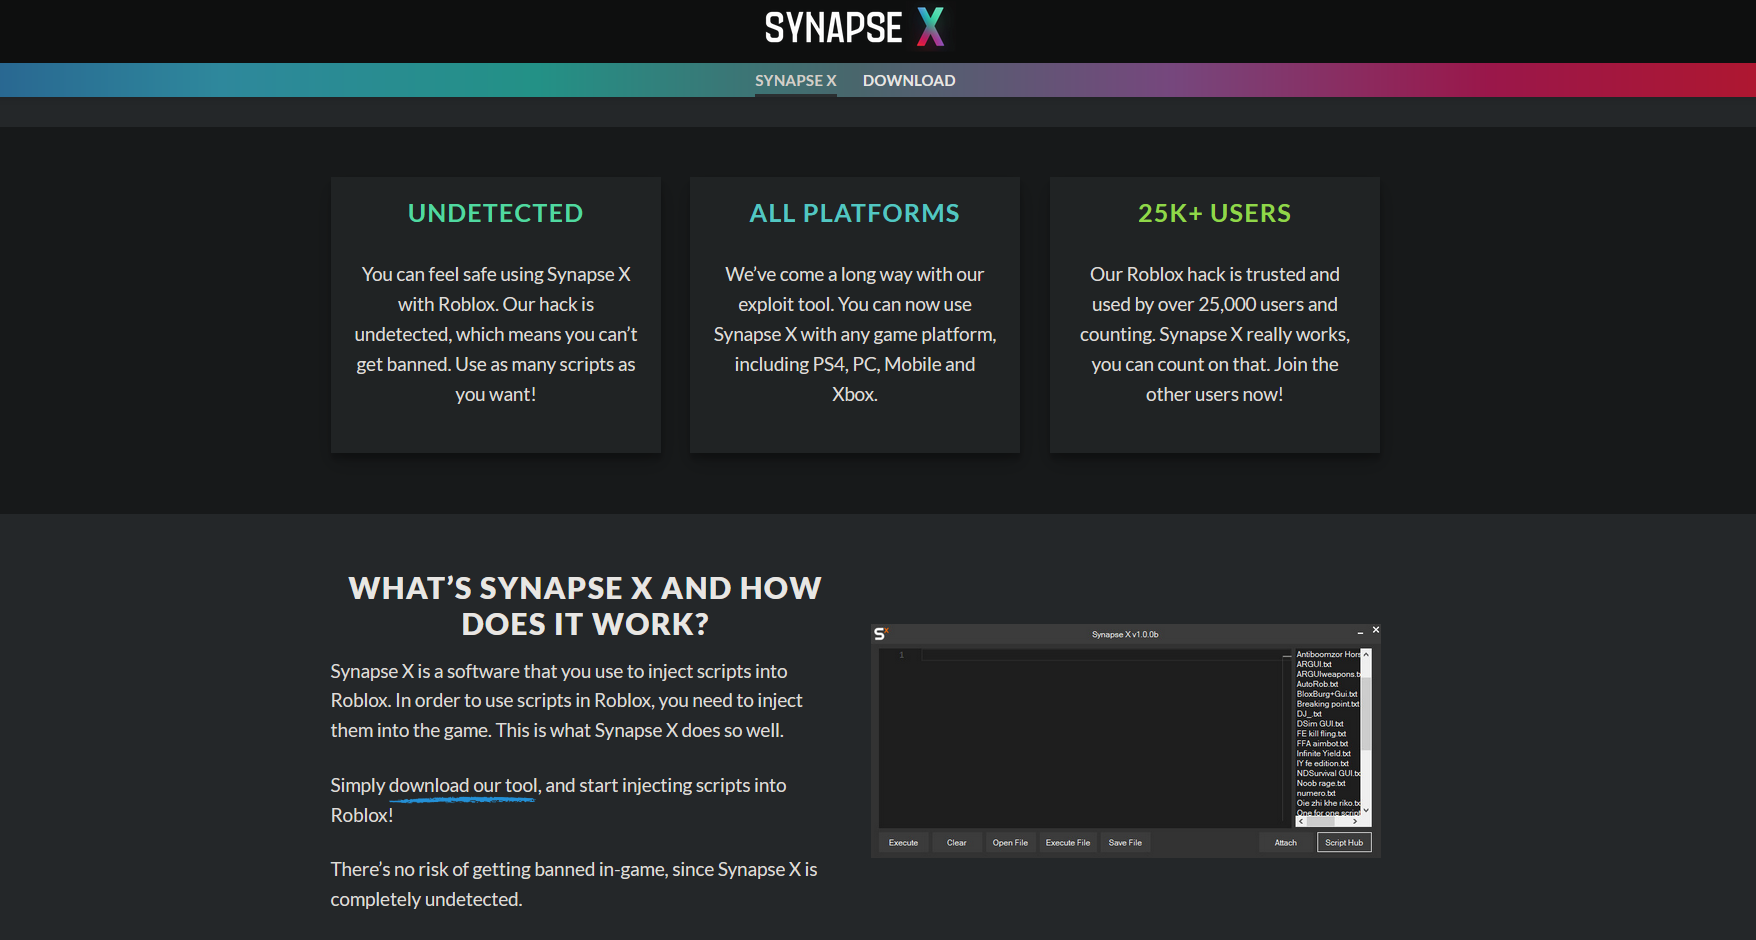Viewport: 1756px width, 940px height.
Task: Select AutoRob.txt in the script list
Action: point(1317,684)
